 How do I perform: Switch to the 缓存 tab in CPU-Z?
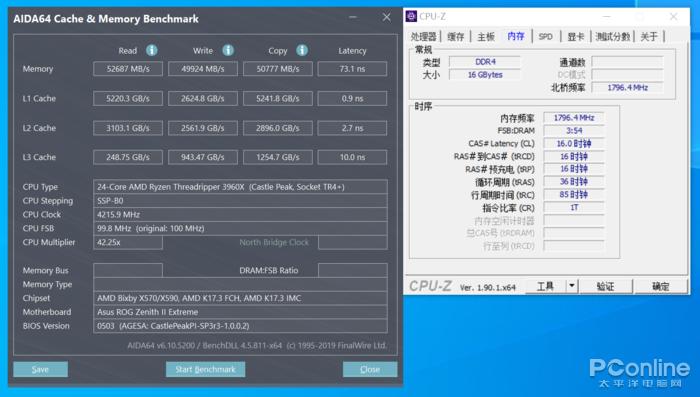(456, 37)
